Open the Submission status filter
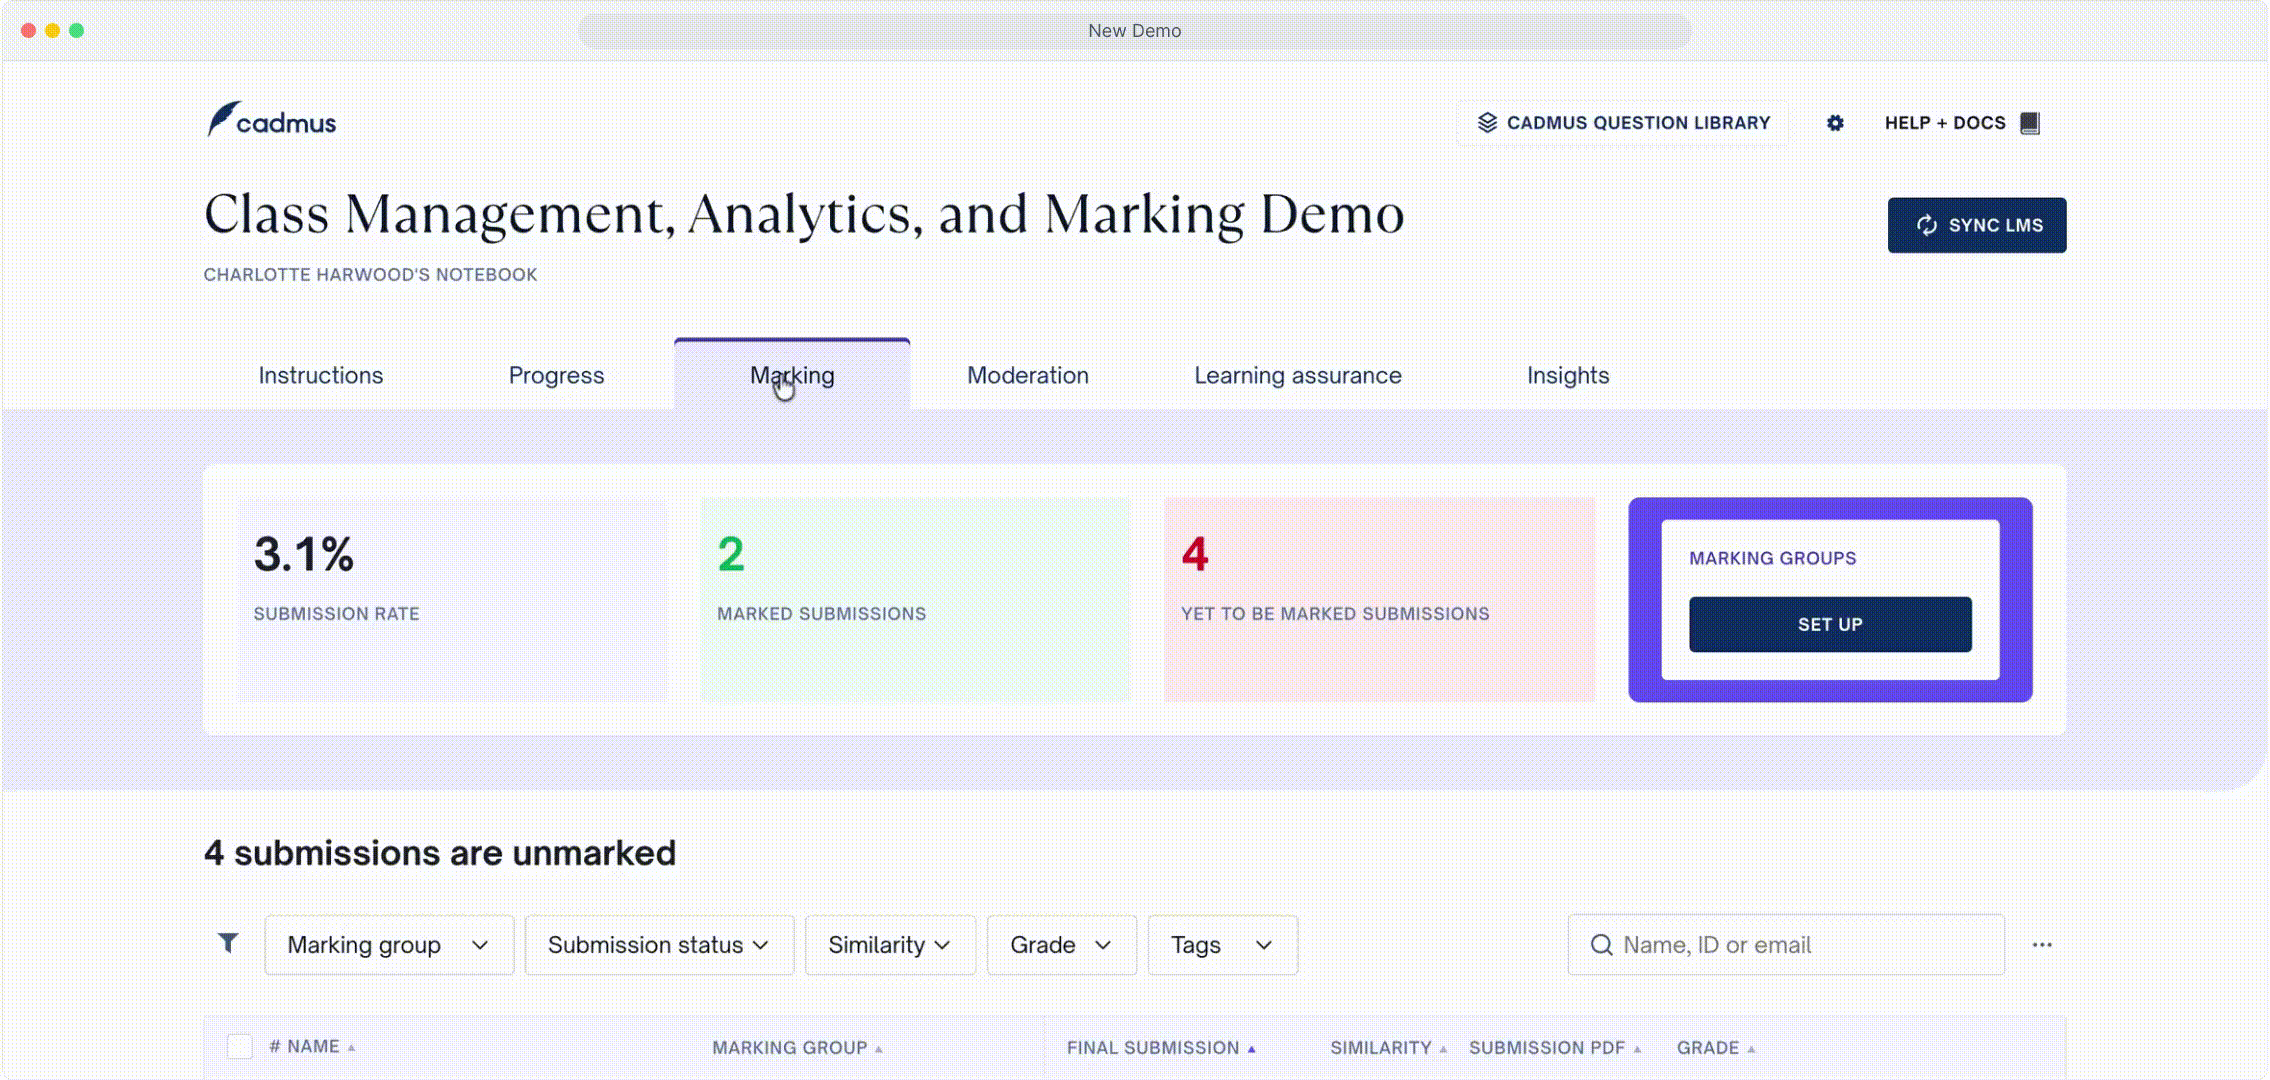 pyautogui.click(x=659, y=945)
